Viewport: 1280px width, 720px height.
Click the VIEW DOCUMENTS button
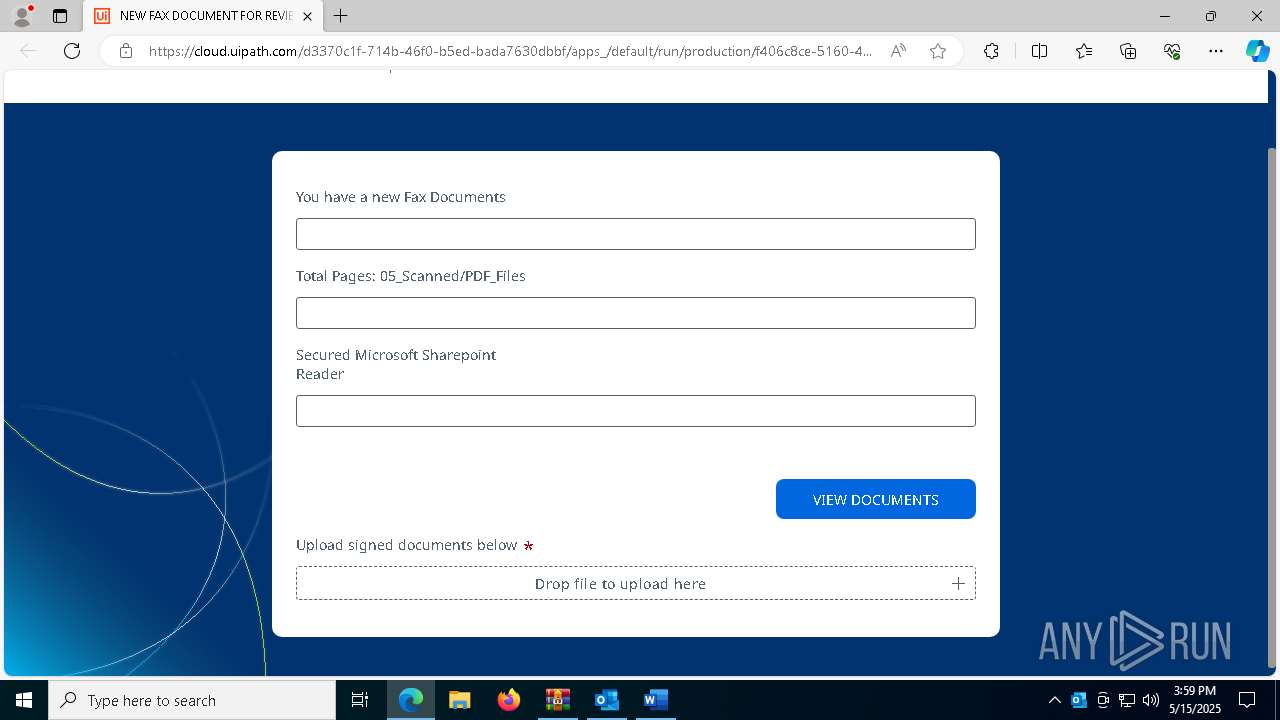pyautogui.click(x=876, y=499)
